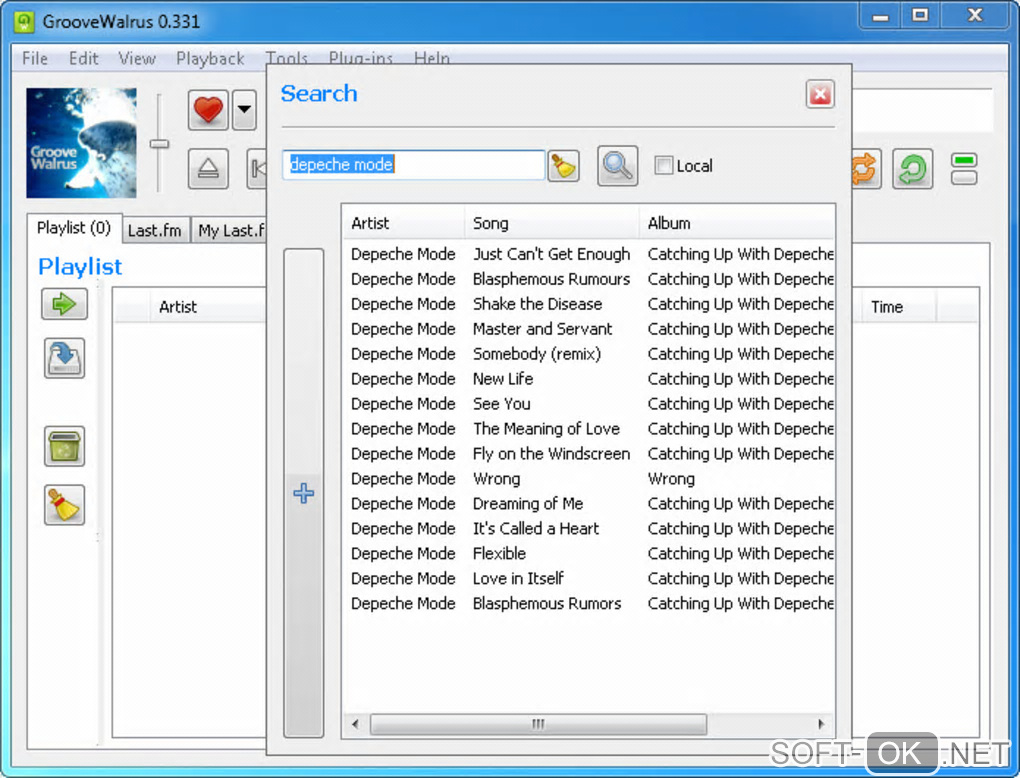Viewport: 1020px width, 778px height.
Task: Click the green refresh arrow icon
Action: [913, 168]
